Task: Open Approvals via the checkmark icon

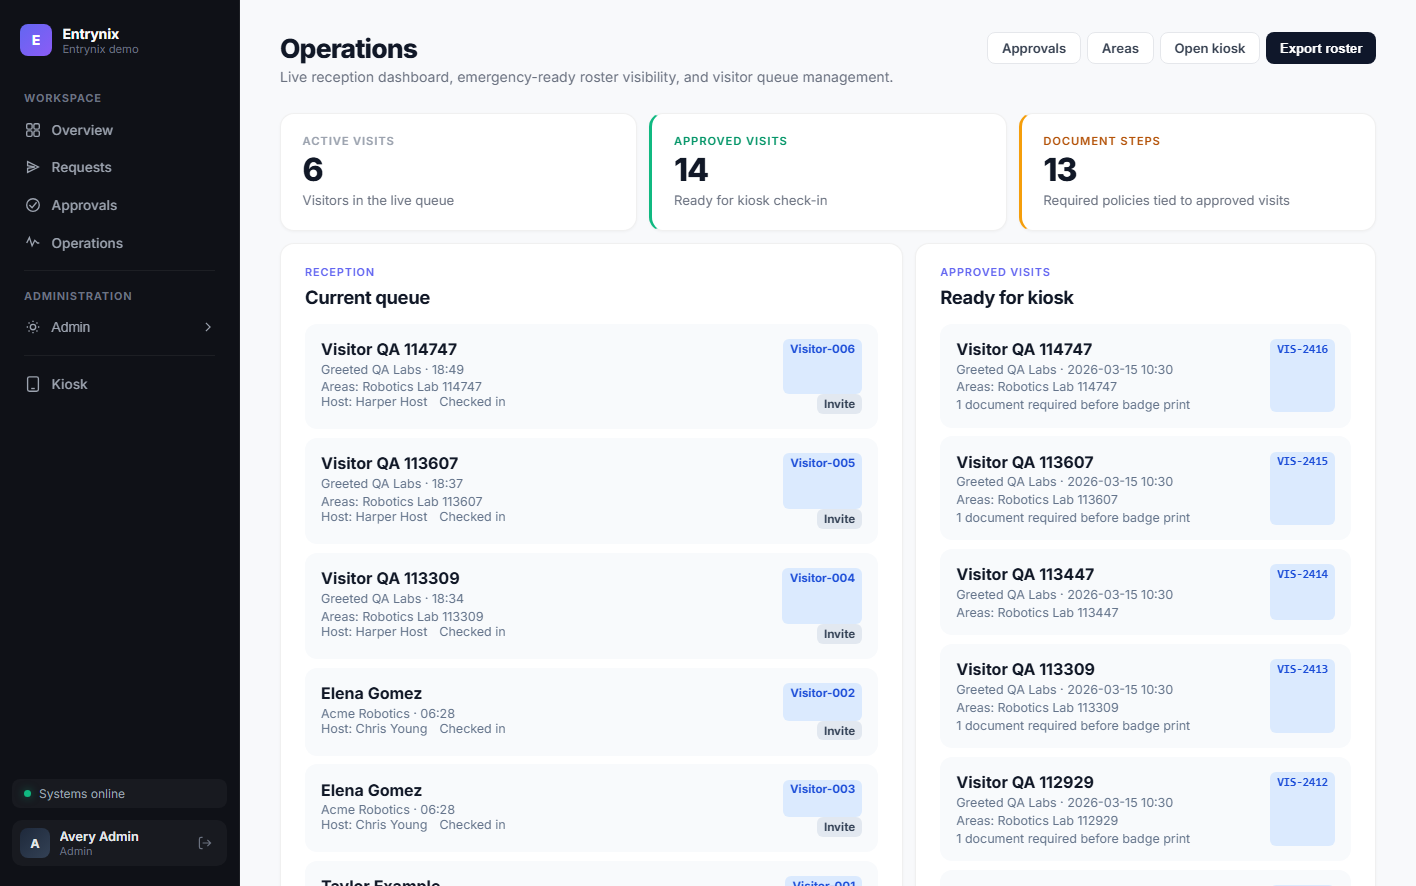Action: click(33, 204)
